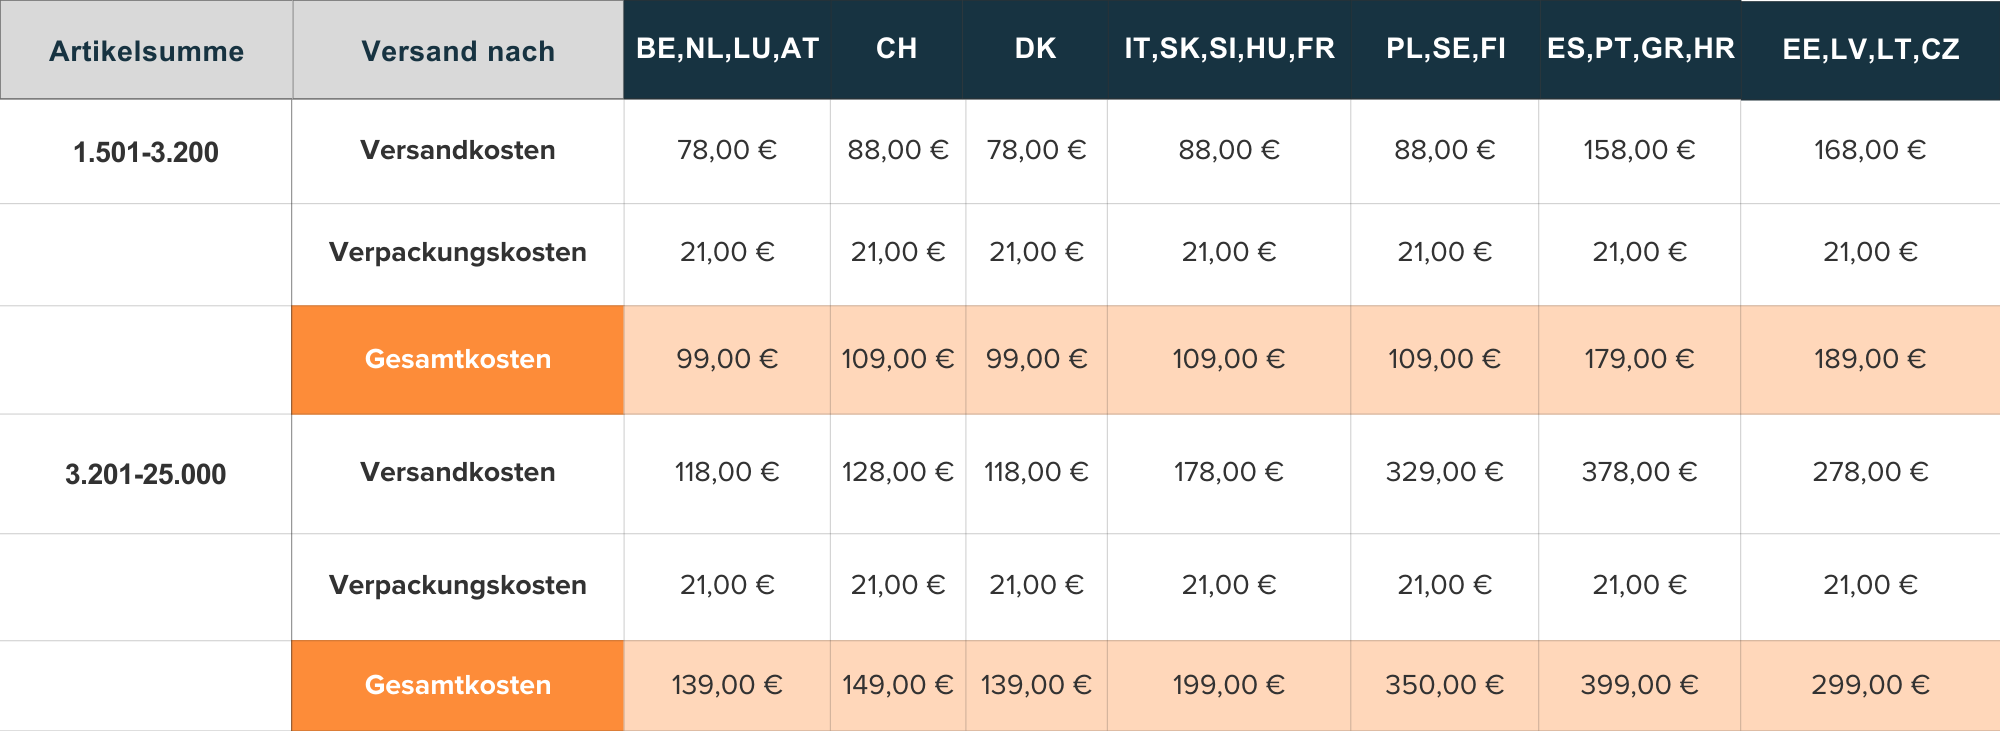Select the ES,PT,GR,HR column header
The width and height of the screenshot is (2000, 731).
1640,49
